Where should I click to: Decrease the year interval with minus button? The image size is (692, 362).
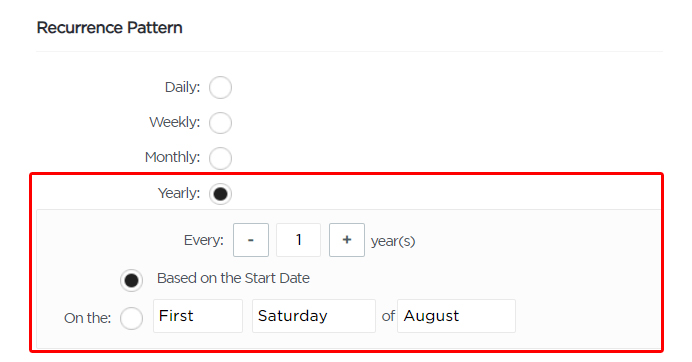pyautogui.click(x=251, y=240)
